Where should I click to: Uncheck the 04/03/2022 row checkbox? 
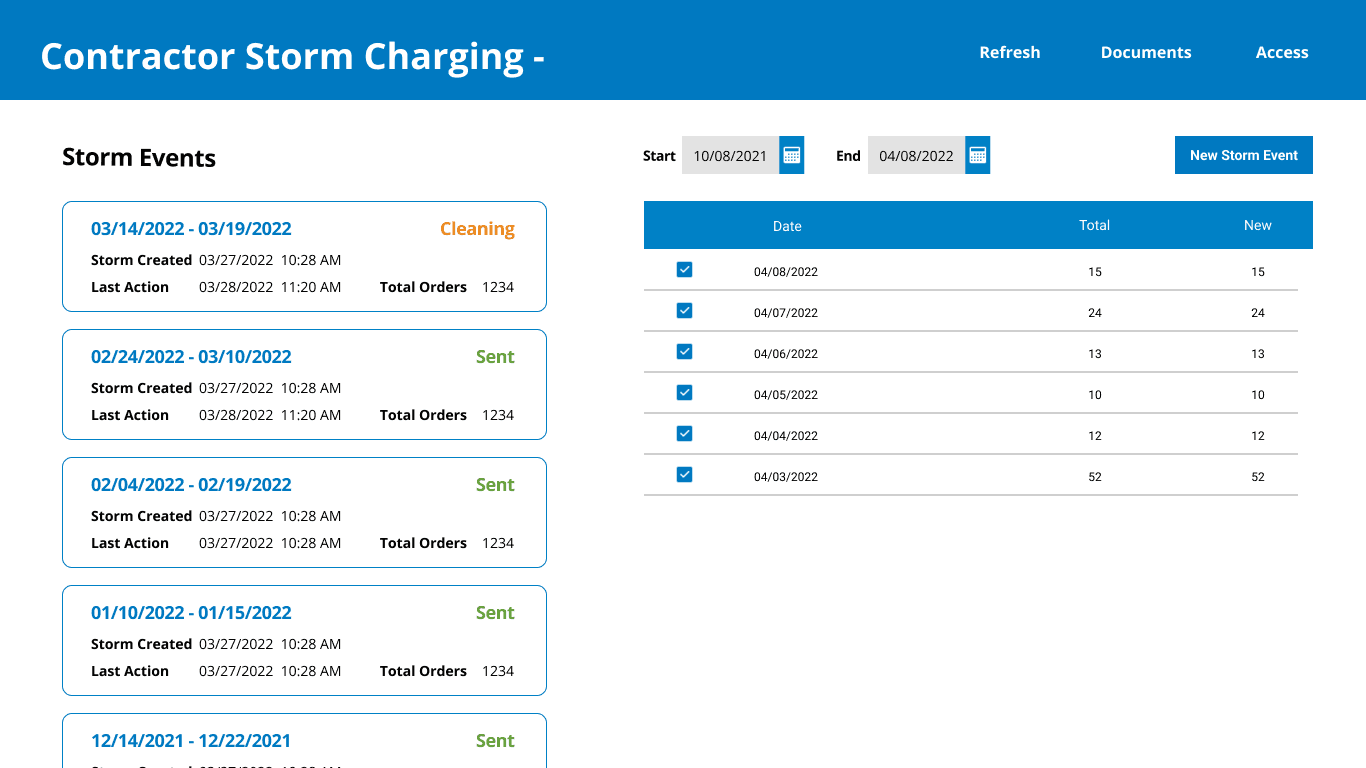[x=684, y=475]
